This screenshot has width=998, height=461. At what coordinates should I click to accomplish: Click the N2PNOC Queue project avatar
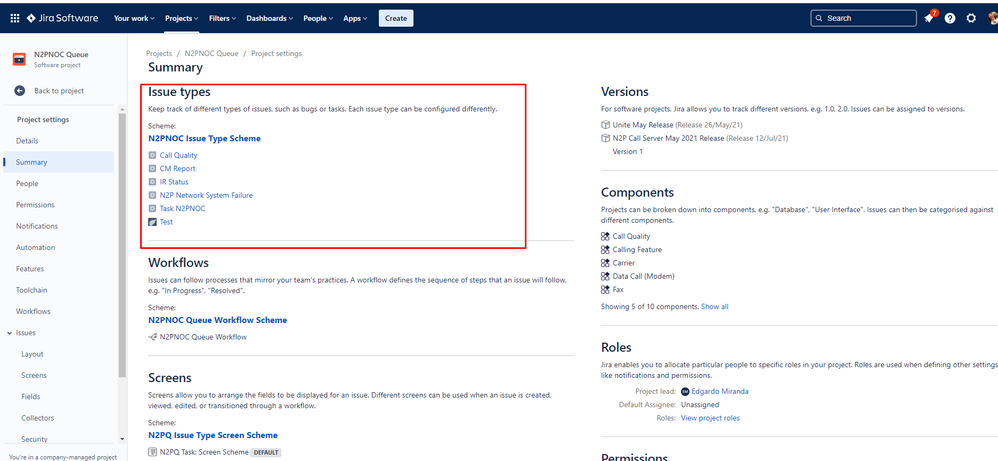pyautogui.click(x=20, y=59)
